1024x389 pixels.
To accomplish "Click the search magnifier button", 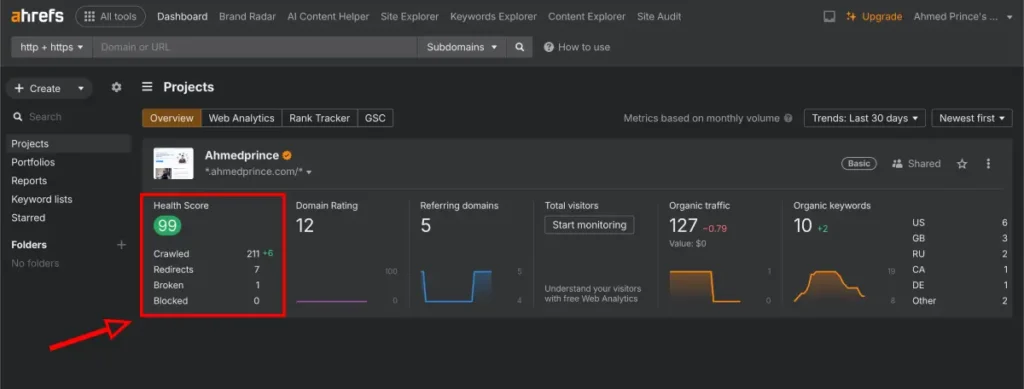I will (519, 47).
